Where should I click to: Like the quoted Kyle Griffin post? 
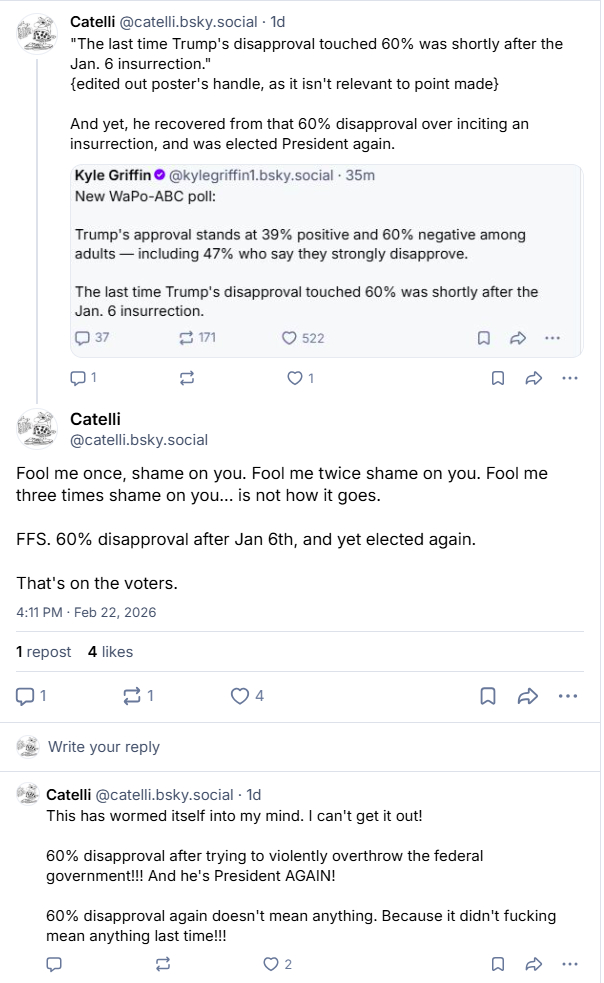tap(291, 338)
